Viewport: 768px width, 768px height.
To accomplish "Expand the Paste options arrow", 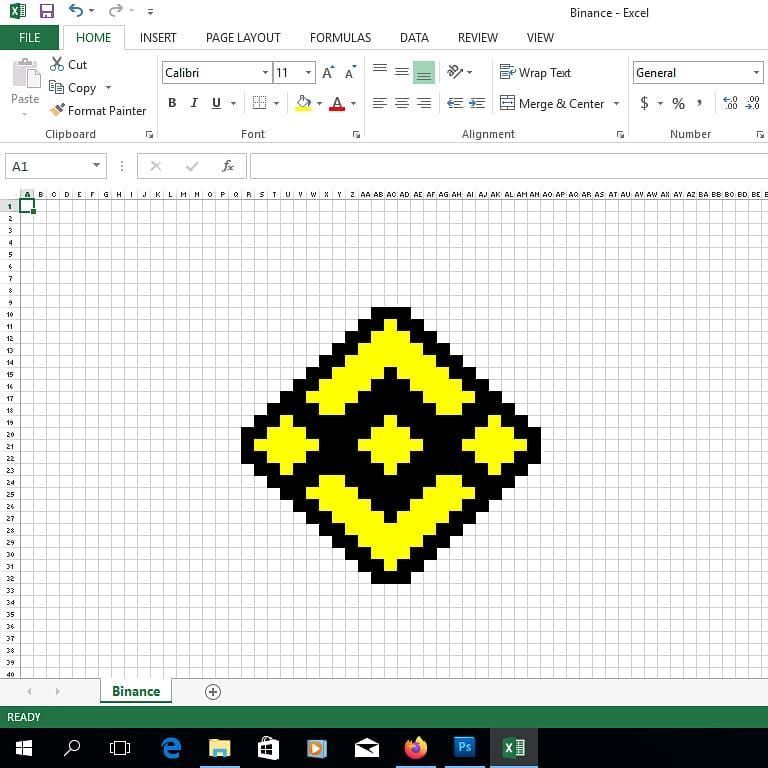I will pyautogui.click(x=24, y=115).
